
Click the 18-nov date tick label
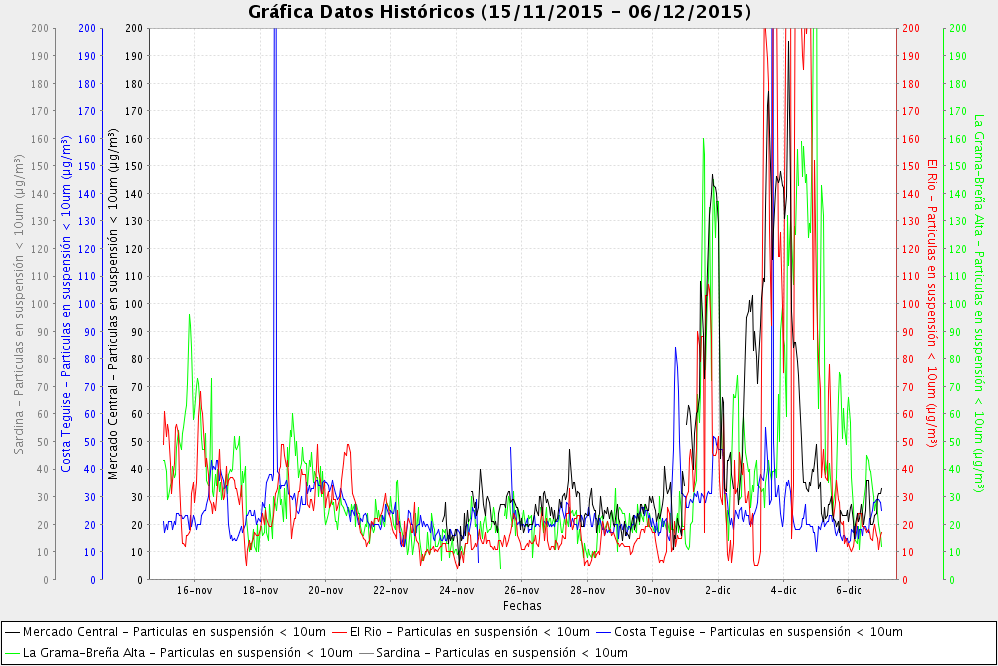(x=260, y=591)
